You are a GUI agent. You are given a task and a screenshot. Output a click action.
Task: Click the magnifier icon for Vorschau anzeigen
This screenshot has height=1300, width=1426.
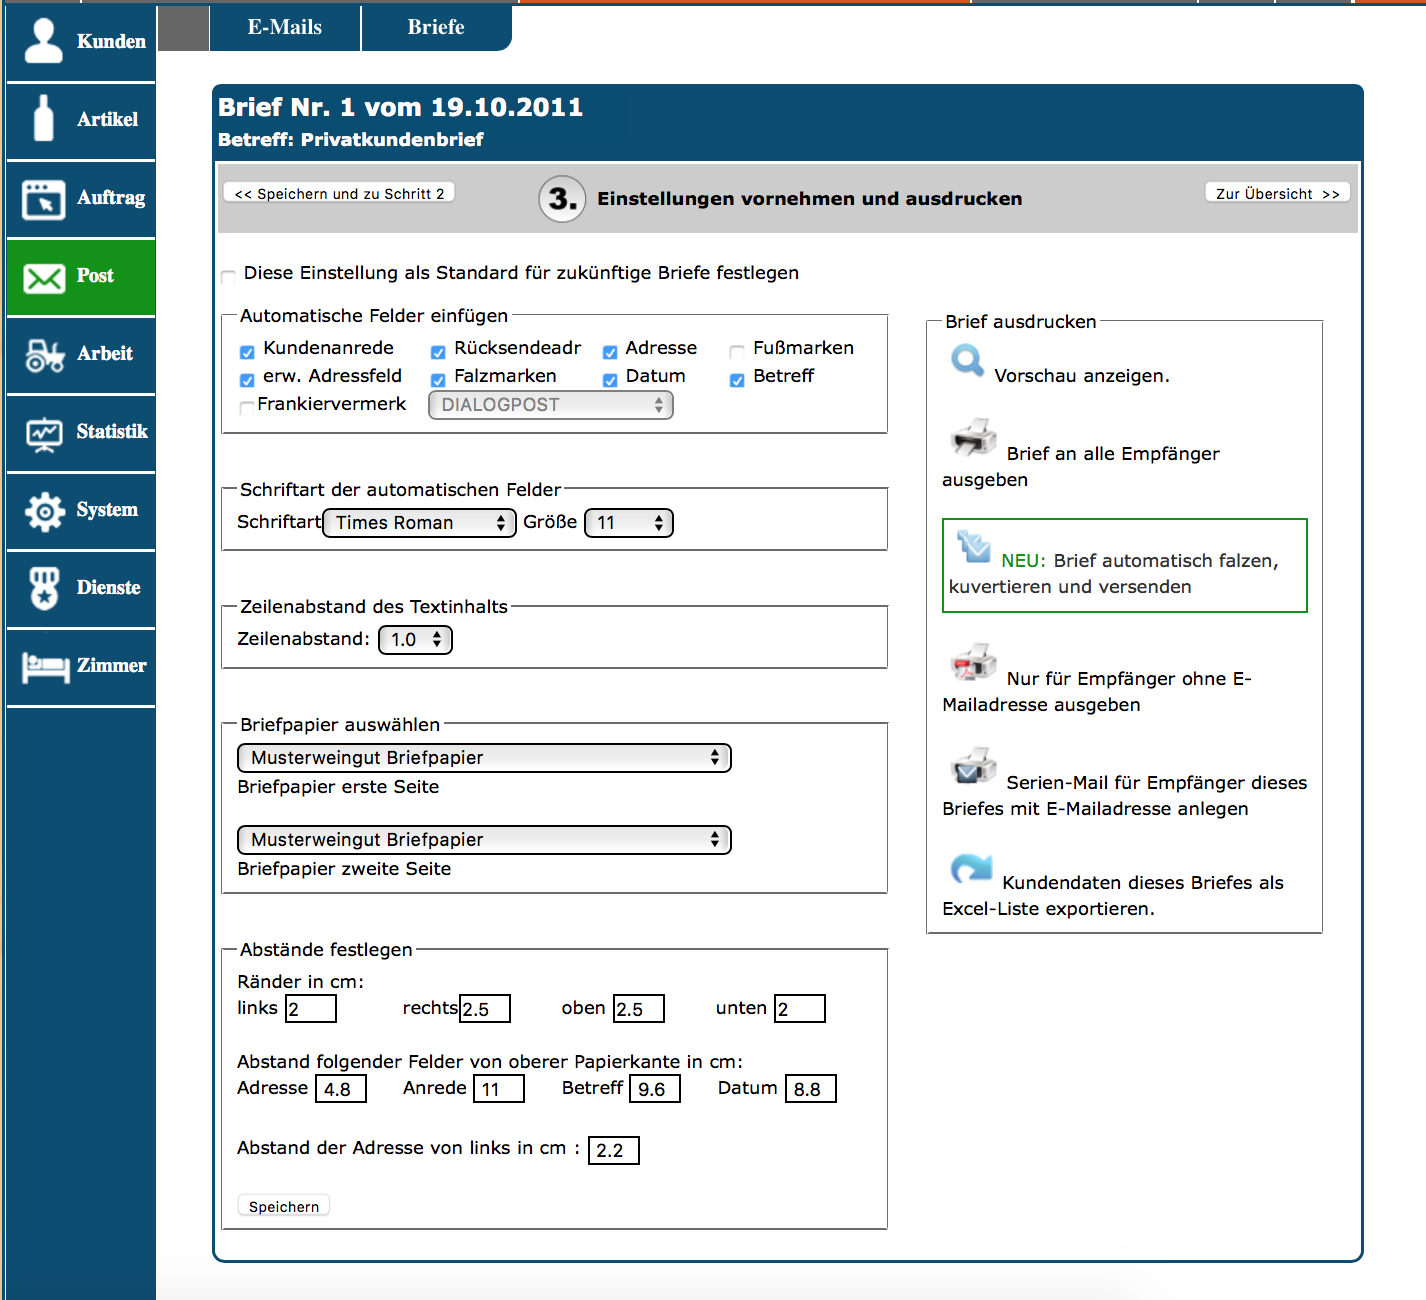pos(967,360)
